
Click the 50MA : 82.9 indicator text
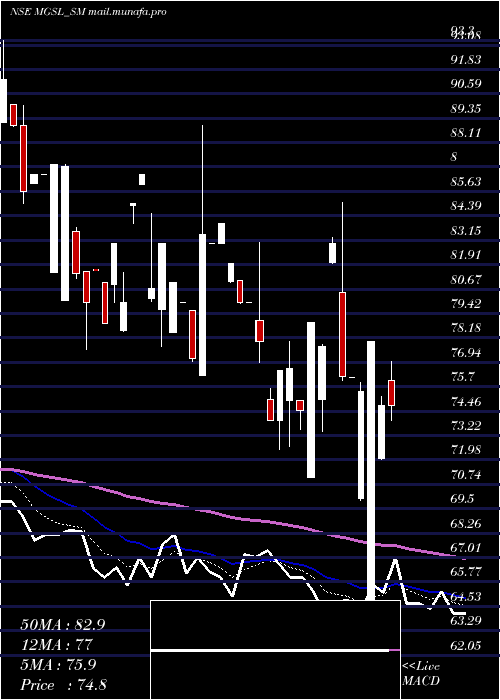pyautogui.click(x=62, y=625)
